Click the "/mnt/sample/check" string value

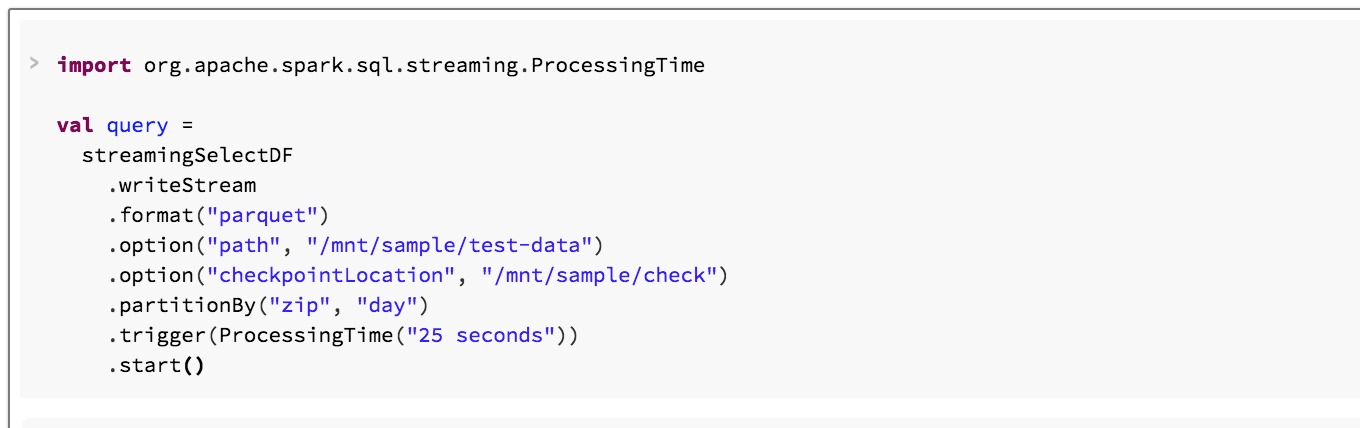pos(599,276)
